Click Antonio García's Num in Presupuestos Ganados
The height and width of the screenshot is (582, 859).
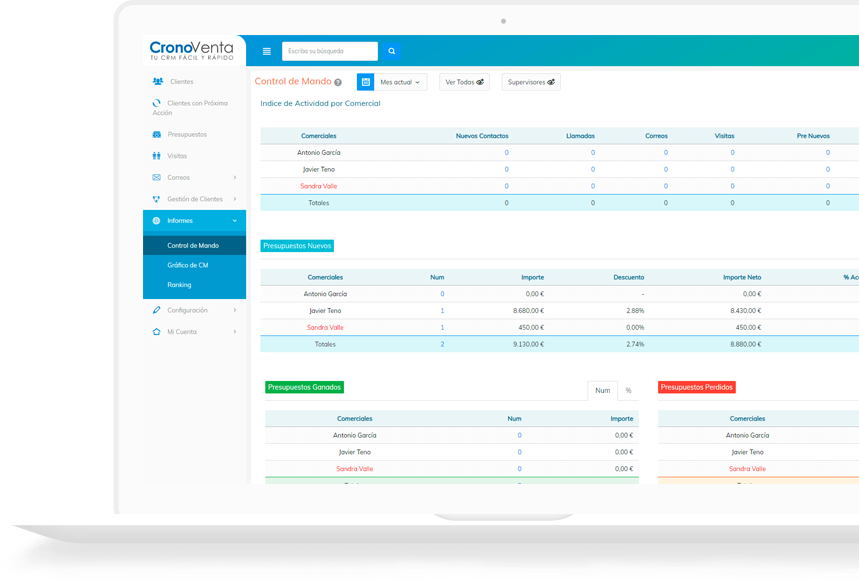[x=519, y=436]
